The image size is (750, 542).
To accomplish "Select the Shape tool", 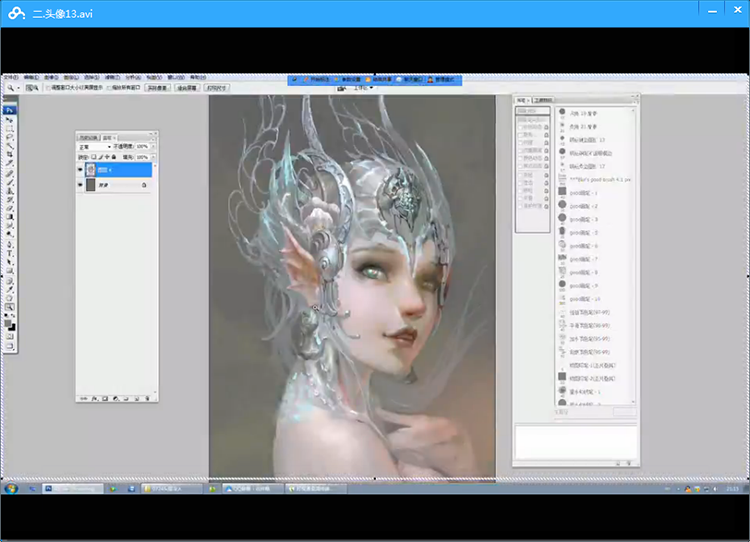I will point(10,271).
